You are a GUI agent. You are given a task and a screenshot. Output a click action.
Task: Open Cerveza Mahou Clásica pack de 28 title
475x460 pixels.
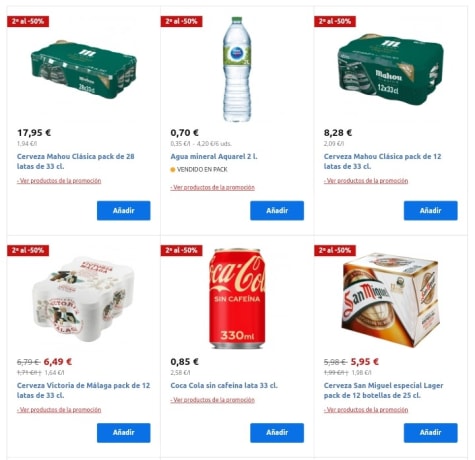pyautogui.click(x=76, y=161)
